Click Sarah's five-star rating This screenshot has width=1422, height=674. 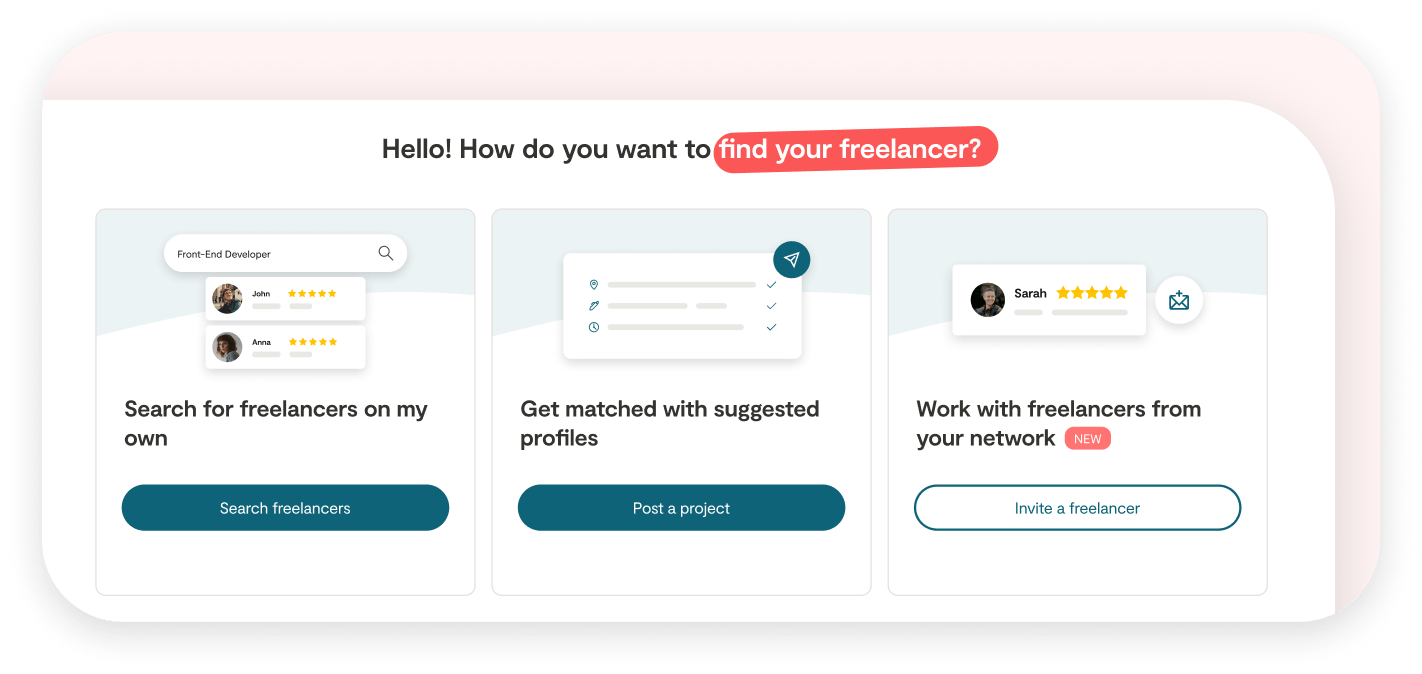point(1092,293)
